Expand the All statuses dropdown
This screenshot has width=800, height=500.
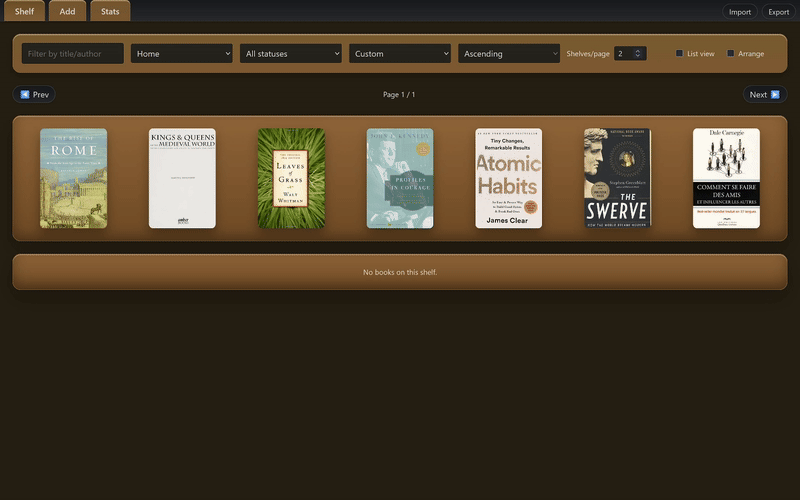[x=291, y=54]
